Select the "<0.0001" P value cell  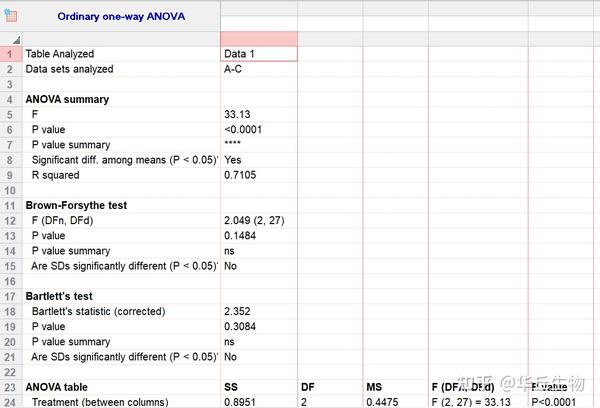click(x=259, y=130)
